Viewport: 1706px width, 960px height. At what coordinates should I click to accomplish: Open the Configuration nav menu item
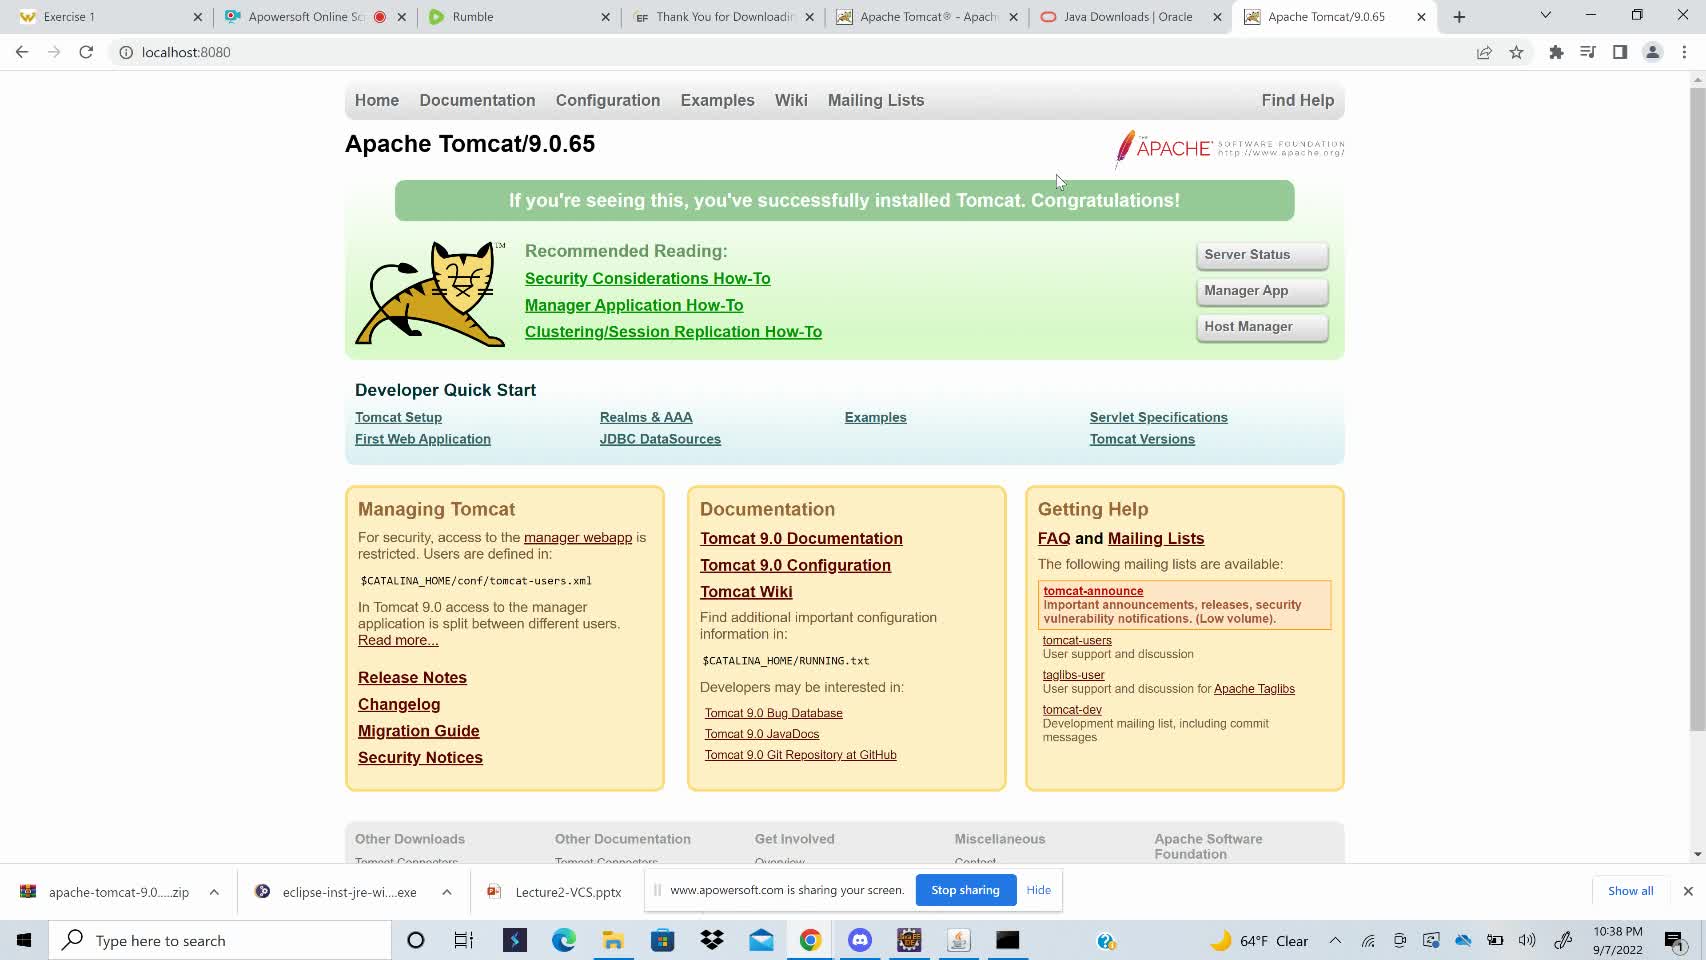(608, 100)
